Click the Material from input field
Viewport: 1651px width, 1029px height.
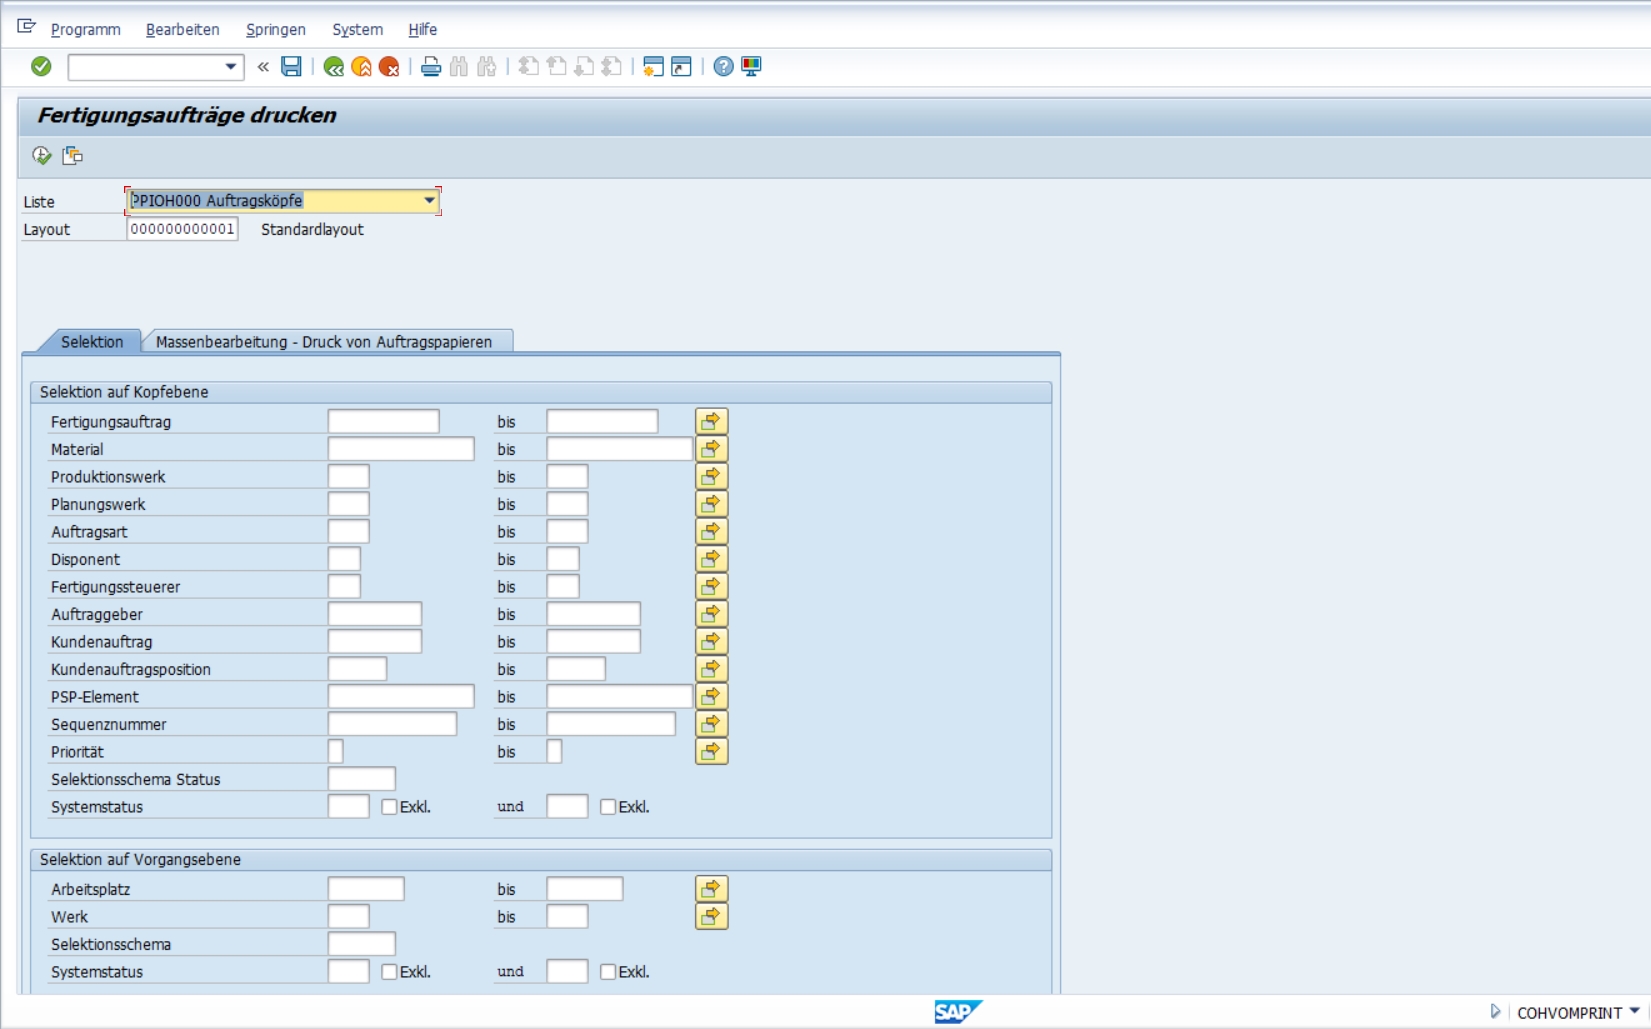click(401, 449)
